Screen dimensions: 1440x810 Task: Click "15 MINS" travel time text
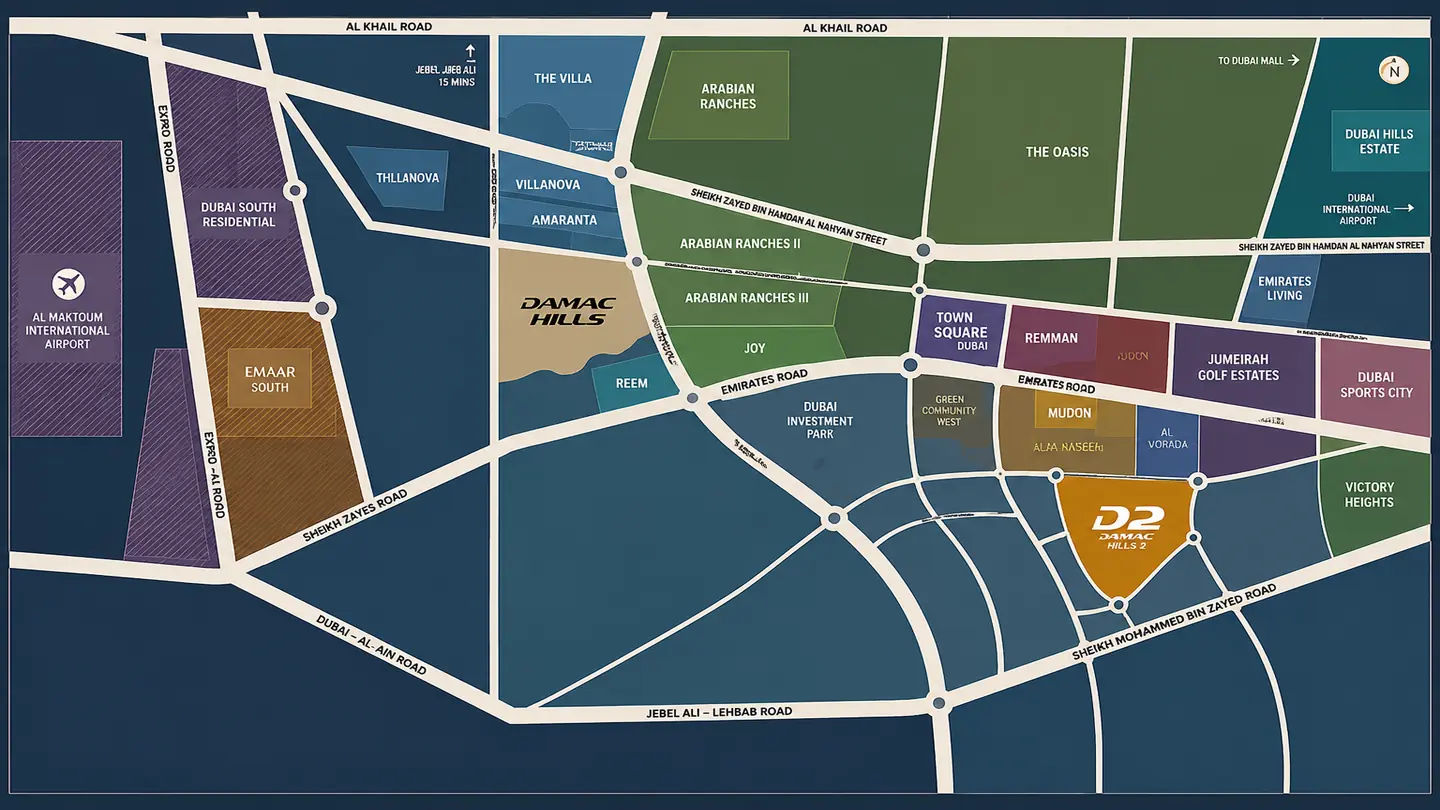tap(456, 82)
